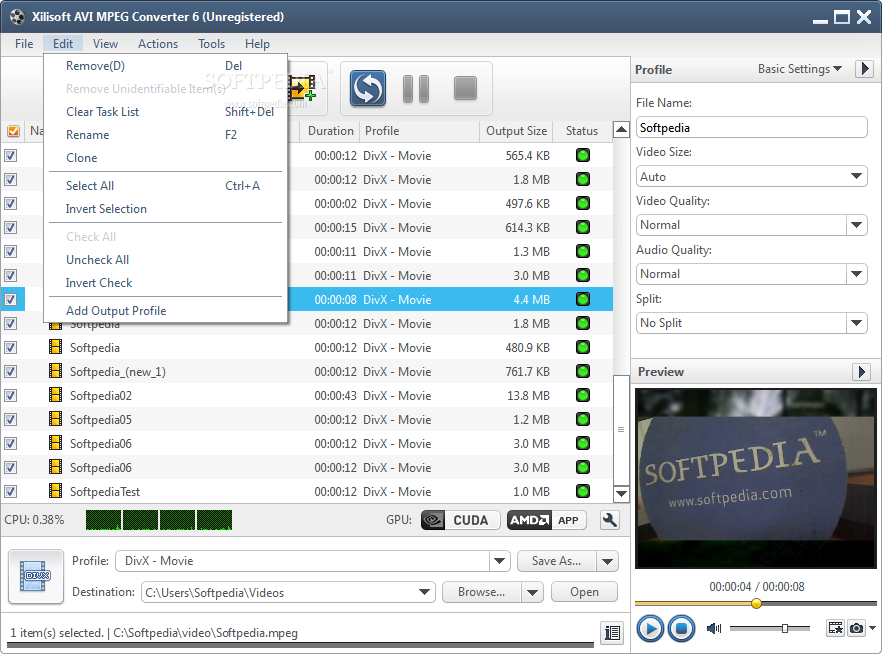
Task: Click the list scroll down arrow
Action: point(621,494)
